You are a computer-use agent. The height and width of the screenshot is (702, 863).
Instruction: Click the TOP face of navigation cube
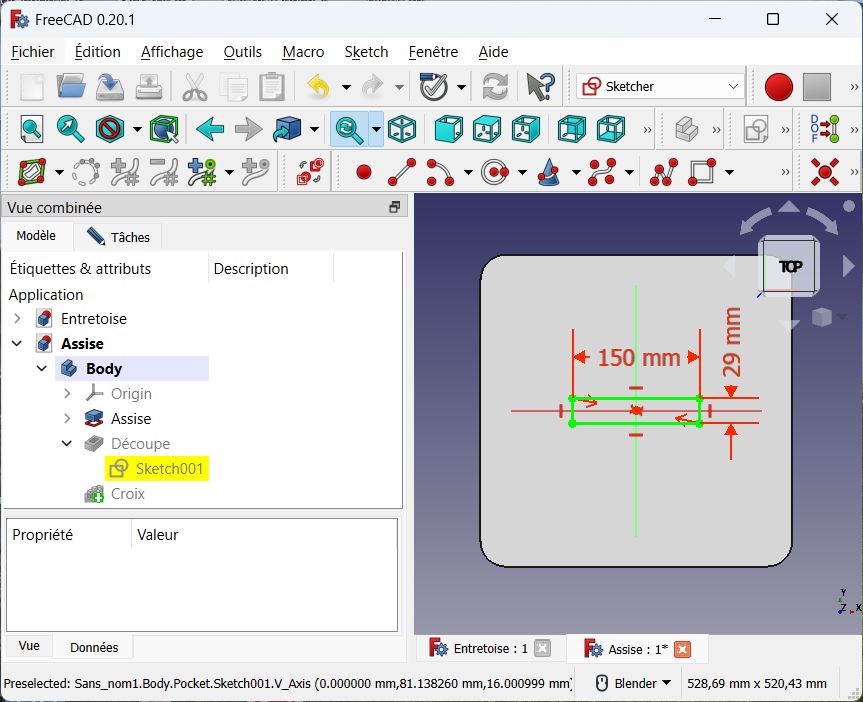tap(790, 267)
